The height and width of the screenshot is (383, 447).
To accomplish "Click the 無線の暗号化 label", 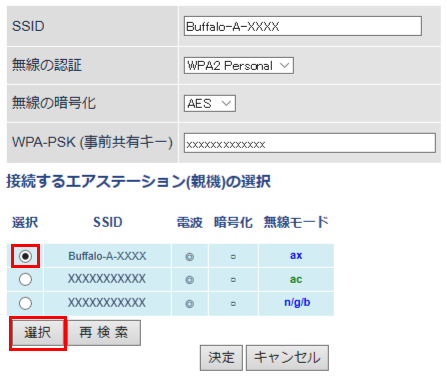I will pyautogui.click(x=54, y=103).
